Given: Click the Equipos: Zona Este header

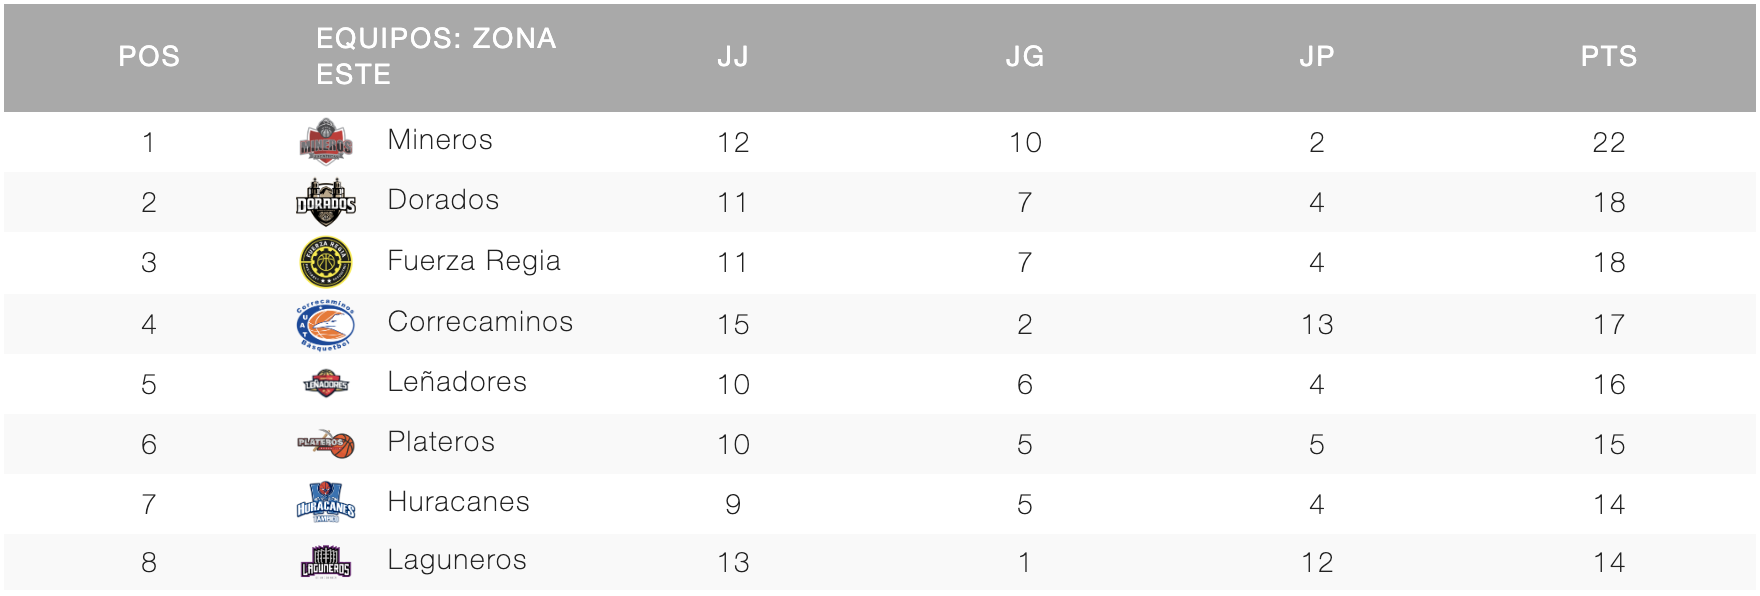Looking at the screenshot, I should (x=436, y=56).
